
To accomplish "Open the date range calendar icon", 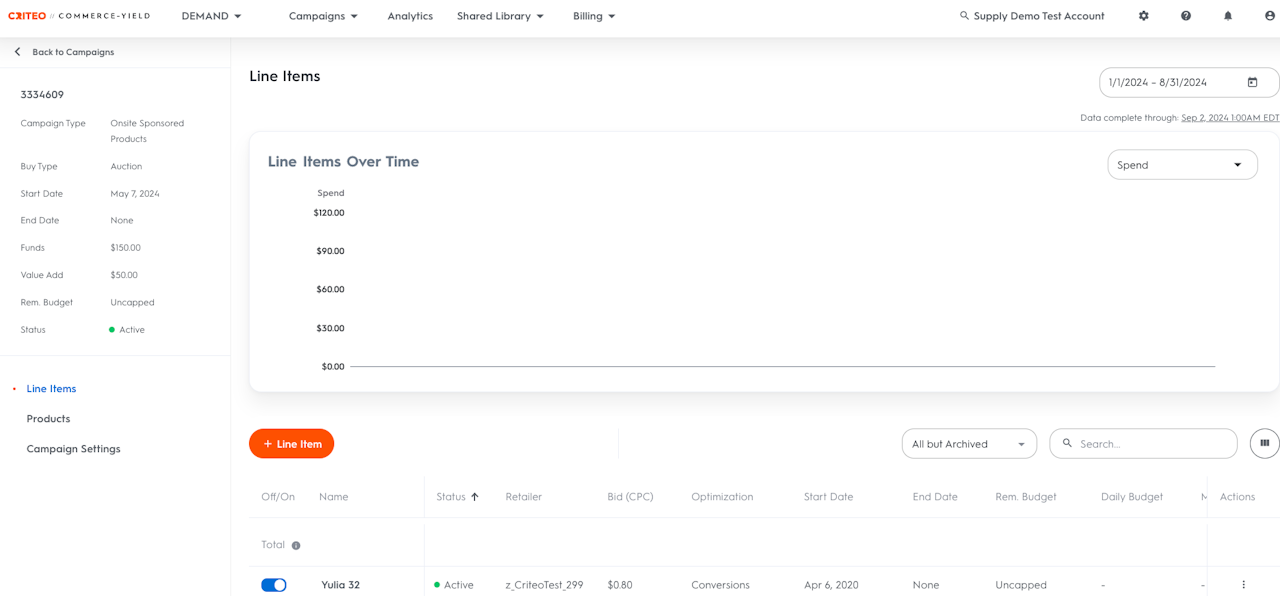I will 1252,82.
